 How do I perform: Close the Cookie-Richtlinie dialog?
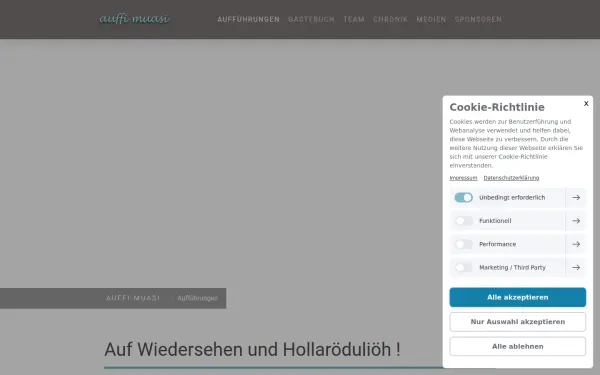click(x=586, y=103)
